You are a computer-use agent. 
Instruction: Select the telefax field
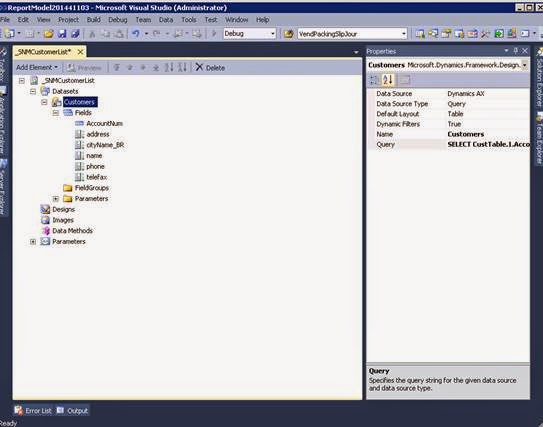point(97,177)
